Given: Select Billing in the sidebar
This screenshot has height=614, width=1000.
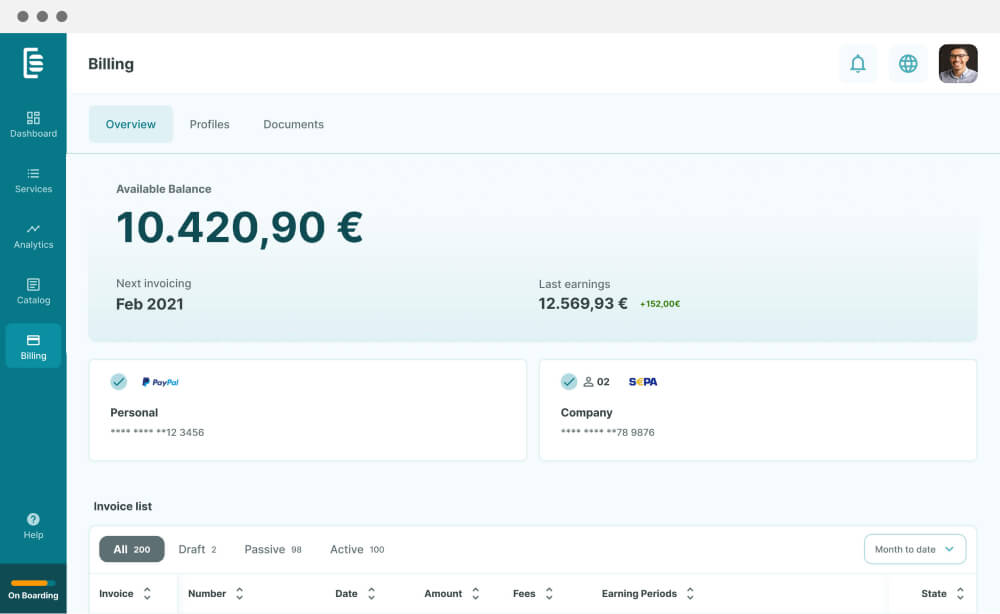Looking at the screenshot, I should (x=33, y=346).
